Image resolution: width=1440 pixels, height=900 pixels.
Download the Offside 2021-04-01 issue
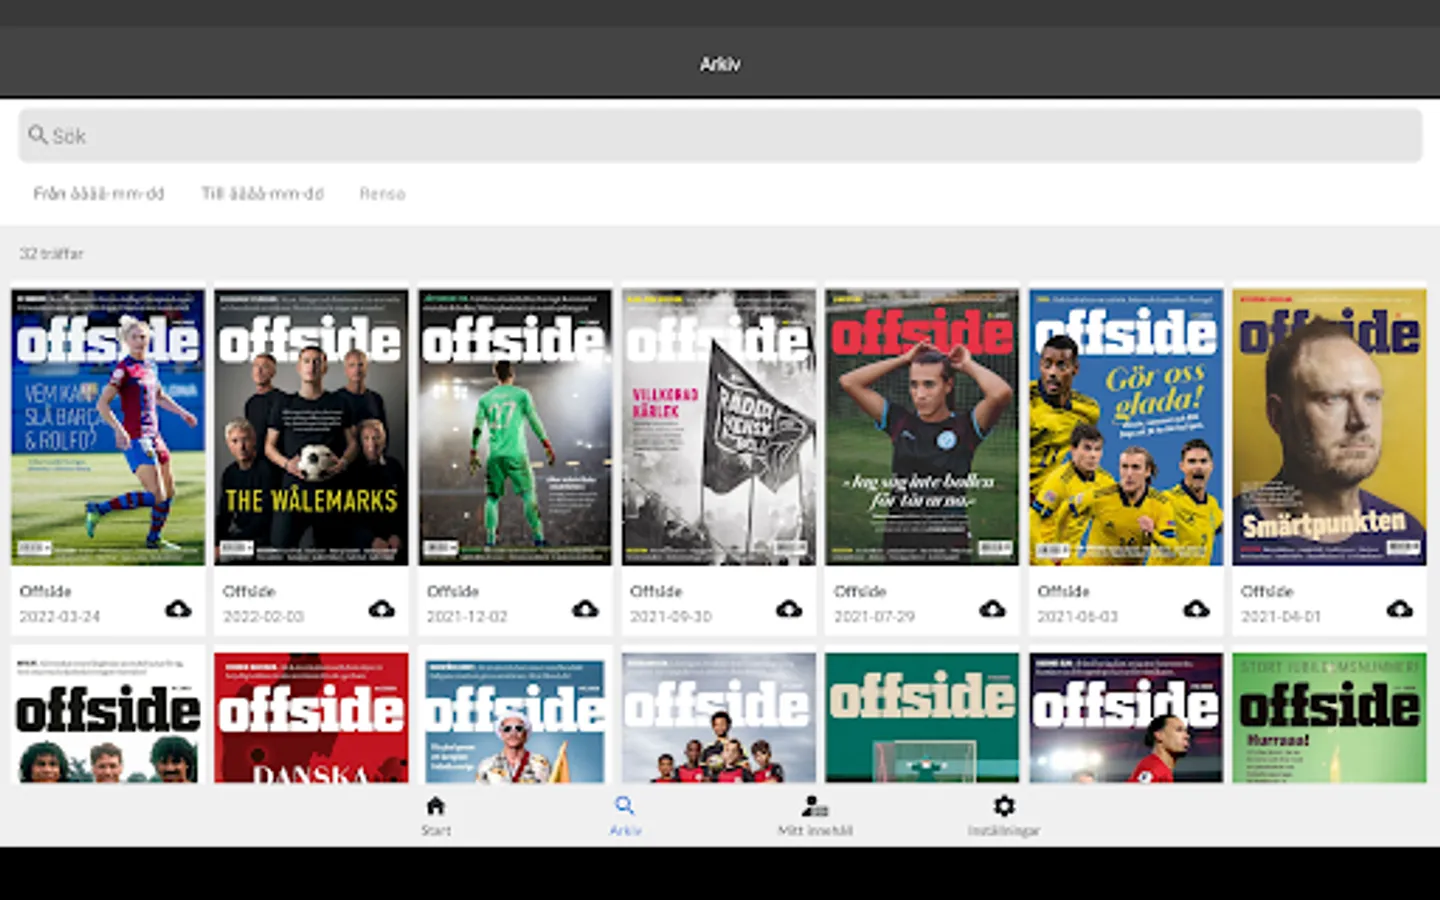click(x=1399, y=608)
